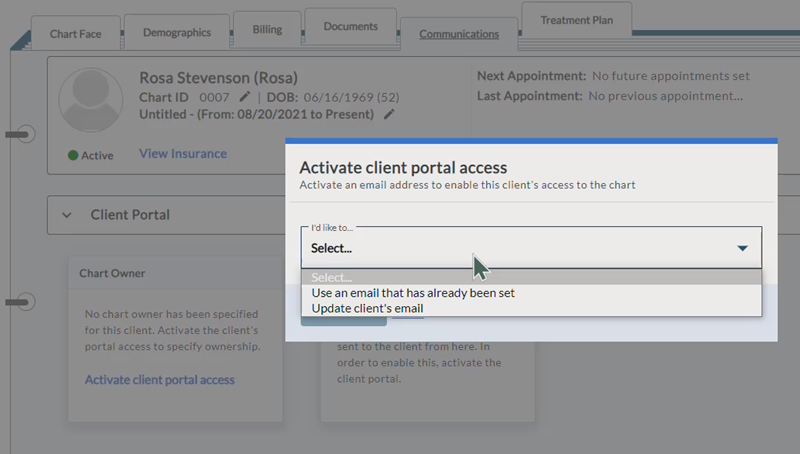
Task: Go to the Billing tab
Action: coord(267,30)
